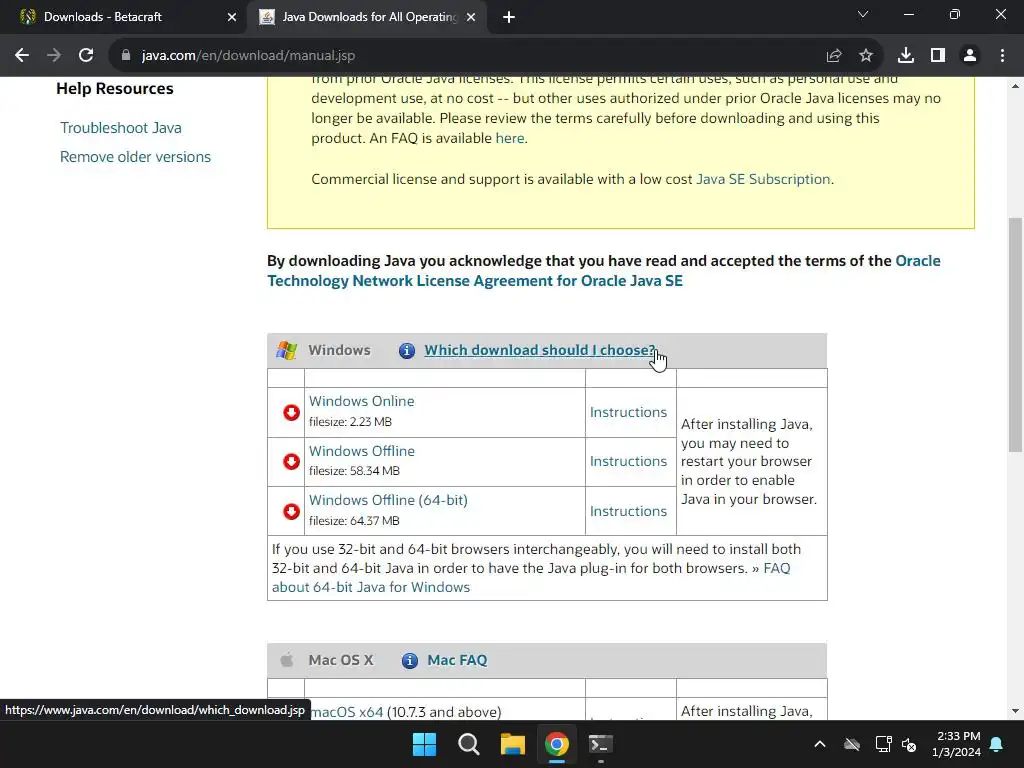Click the scrollbar down arrow
Image resolution: width=1024 pixels, height=768 pixels.
pos(1015,711)
